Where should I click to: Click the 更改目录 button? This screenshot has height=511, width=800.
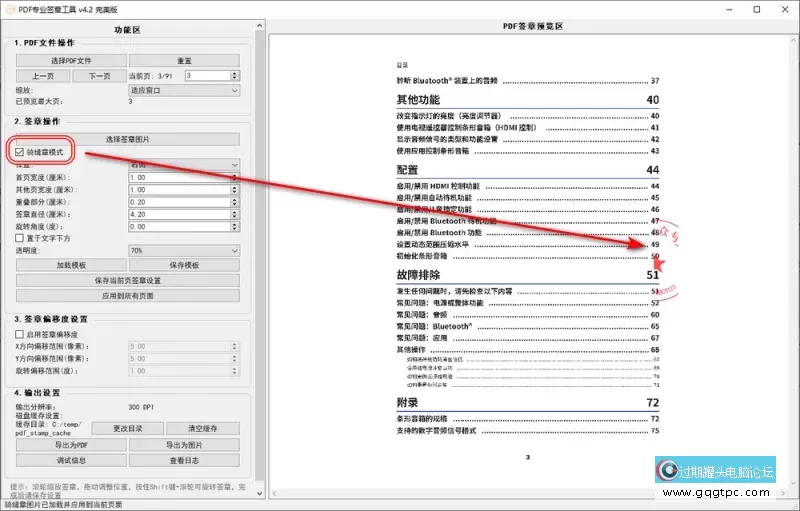click(128, 428)
